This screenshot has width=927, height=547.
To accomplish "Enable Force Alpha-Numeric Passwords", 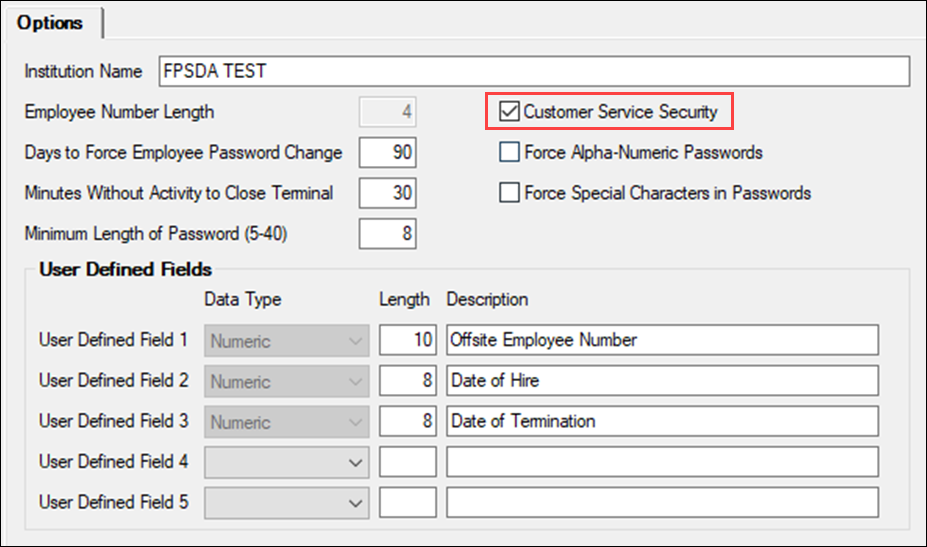I will click(x=509, y=152).
